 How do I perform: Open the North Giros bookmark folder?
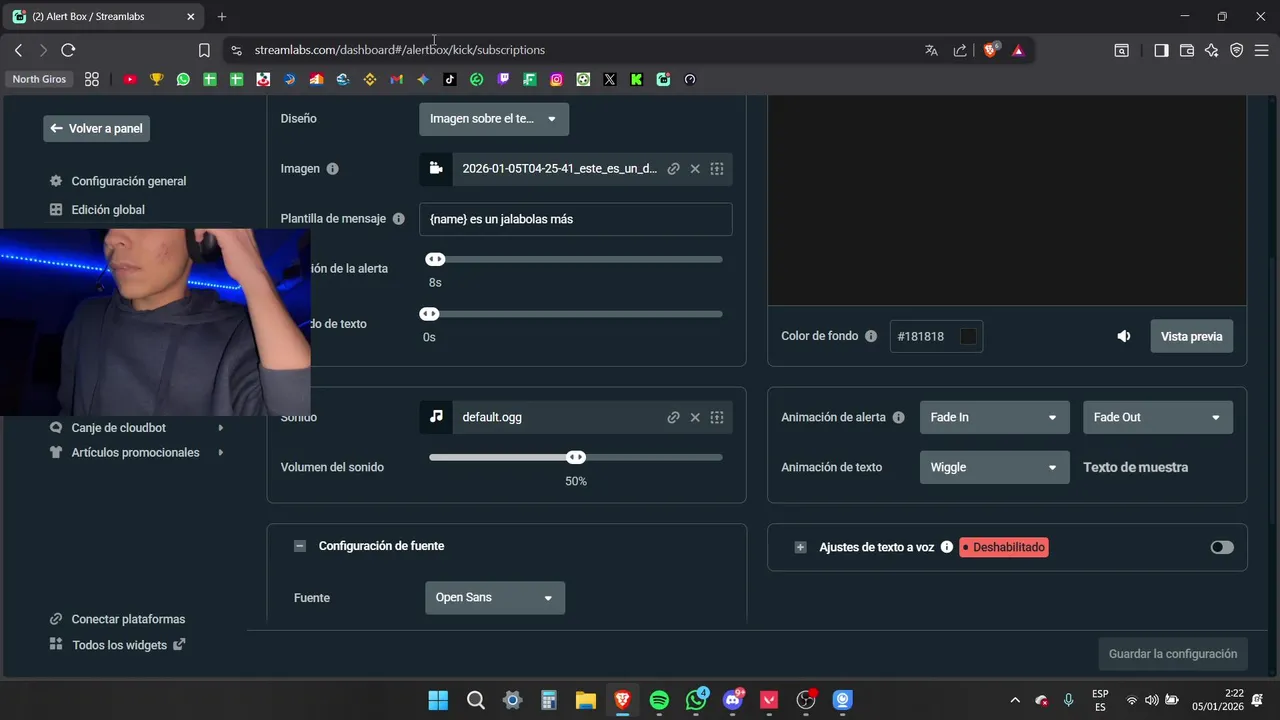tap(39, 79)
